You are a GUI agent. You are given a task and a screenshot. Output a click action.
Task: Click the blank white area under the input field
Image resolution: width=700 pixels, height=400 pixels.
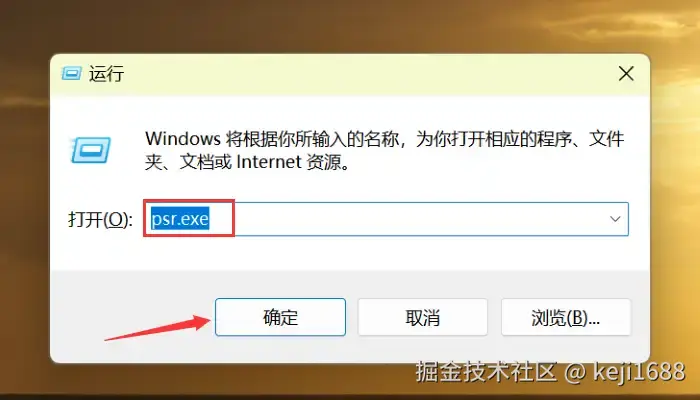(x=350, y=253)
